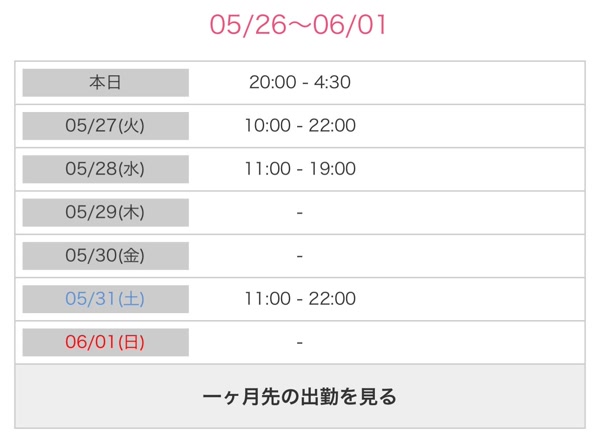
Task: Select the blue 05/31(土) date label
Action: (x=106, y=299)
